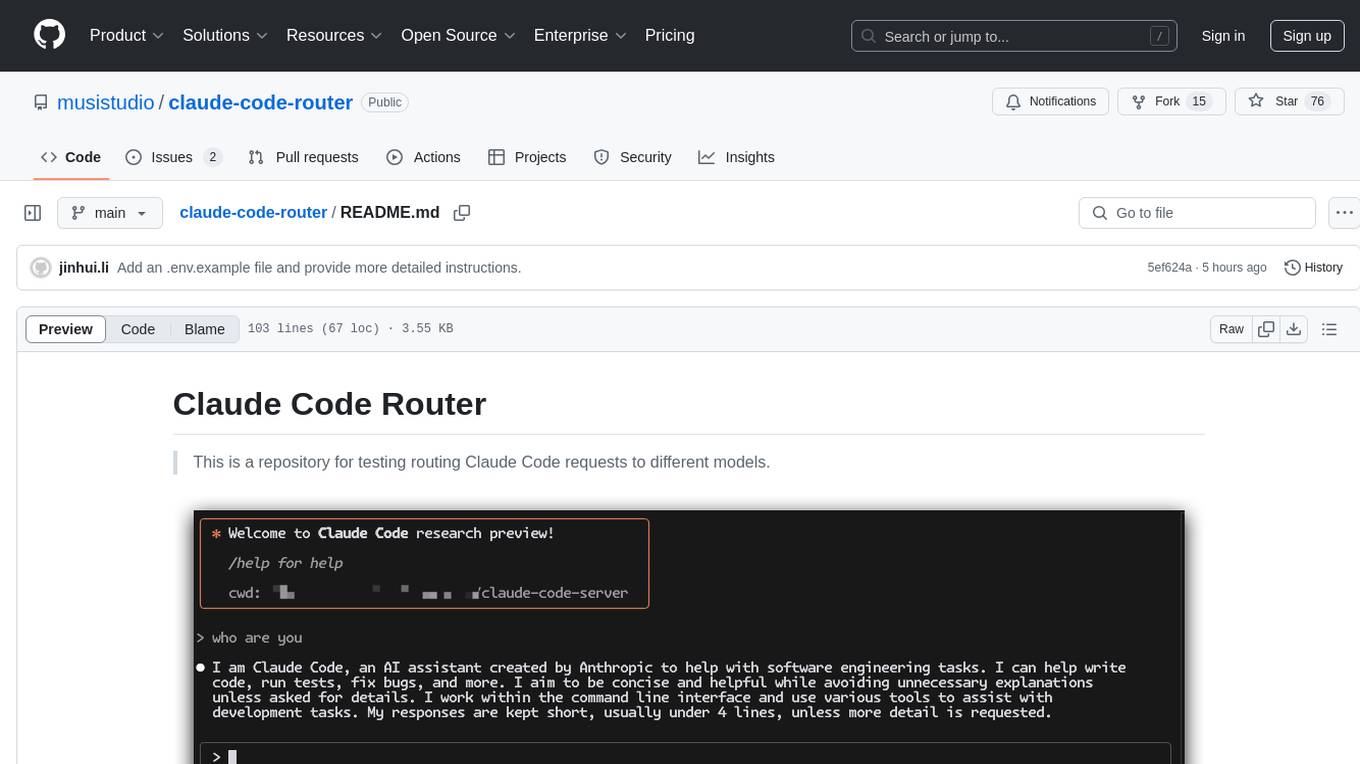The image size is (1360, 764).
Task: Open the more file actions ellipsis
Action: [1344, 213]
